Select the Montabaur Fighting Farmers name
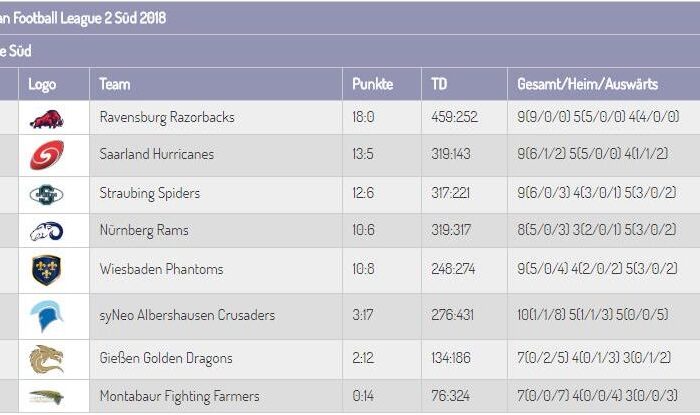700x415 pixels. [x=177, y=397]
